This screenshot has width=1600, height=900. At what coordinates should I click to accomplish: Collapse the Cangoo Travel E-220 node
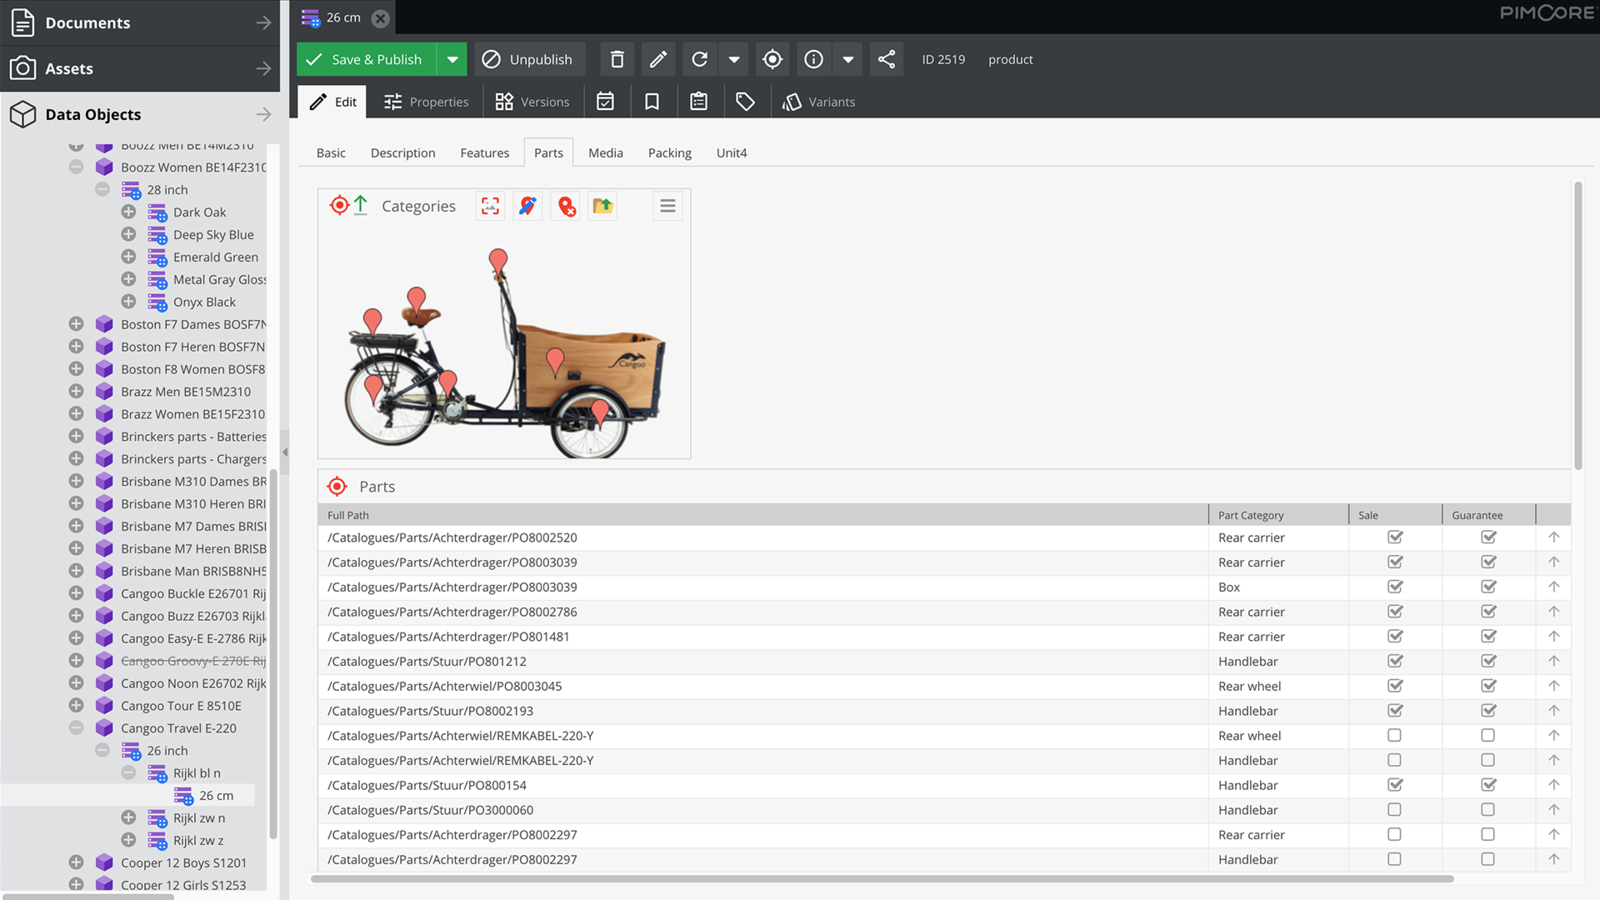point(76,728)
